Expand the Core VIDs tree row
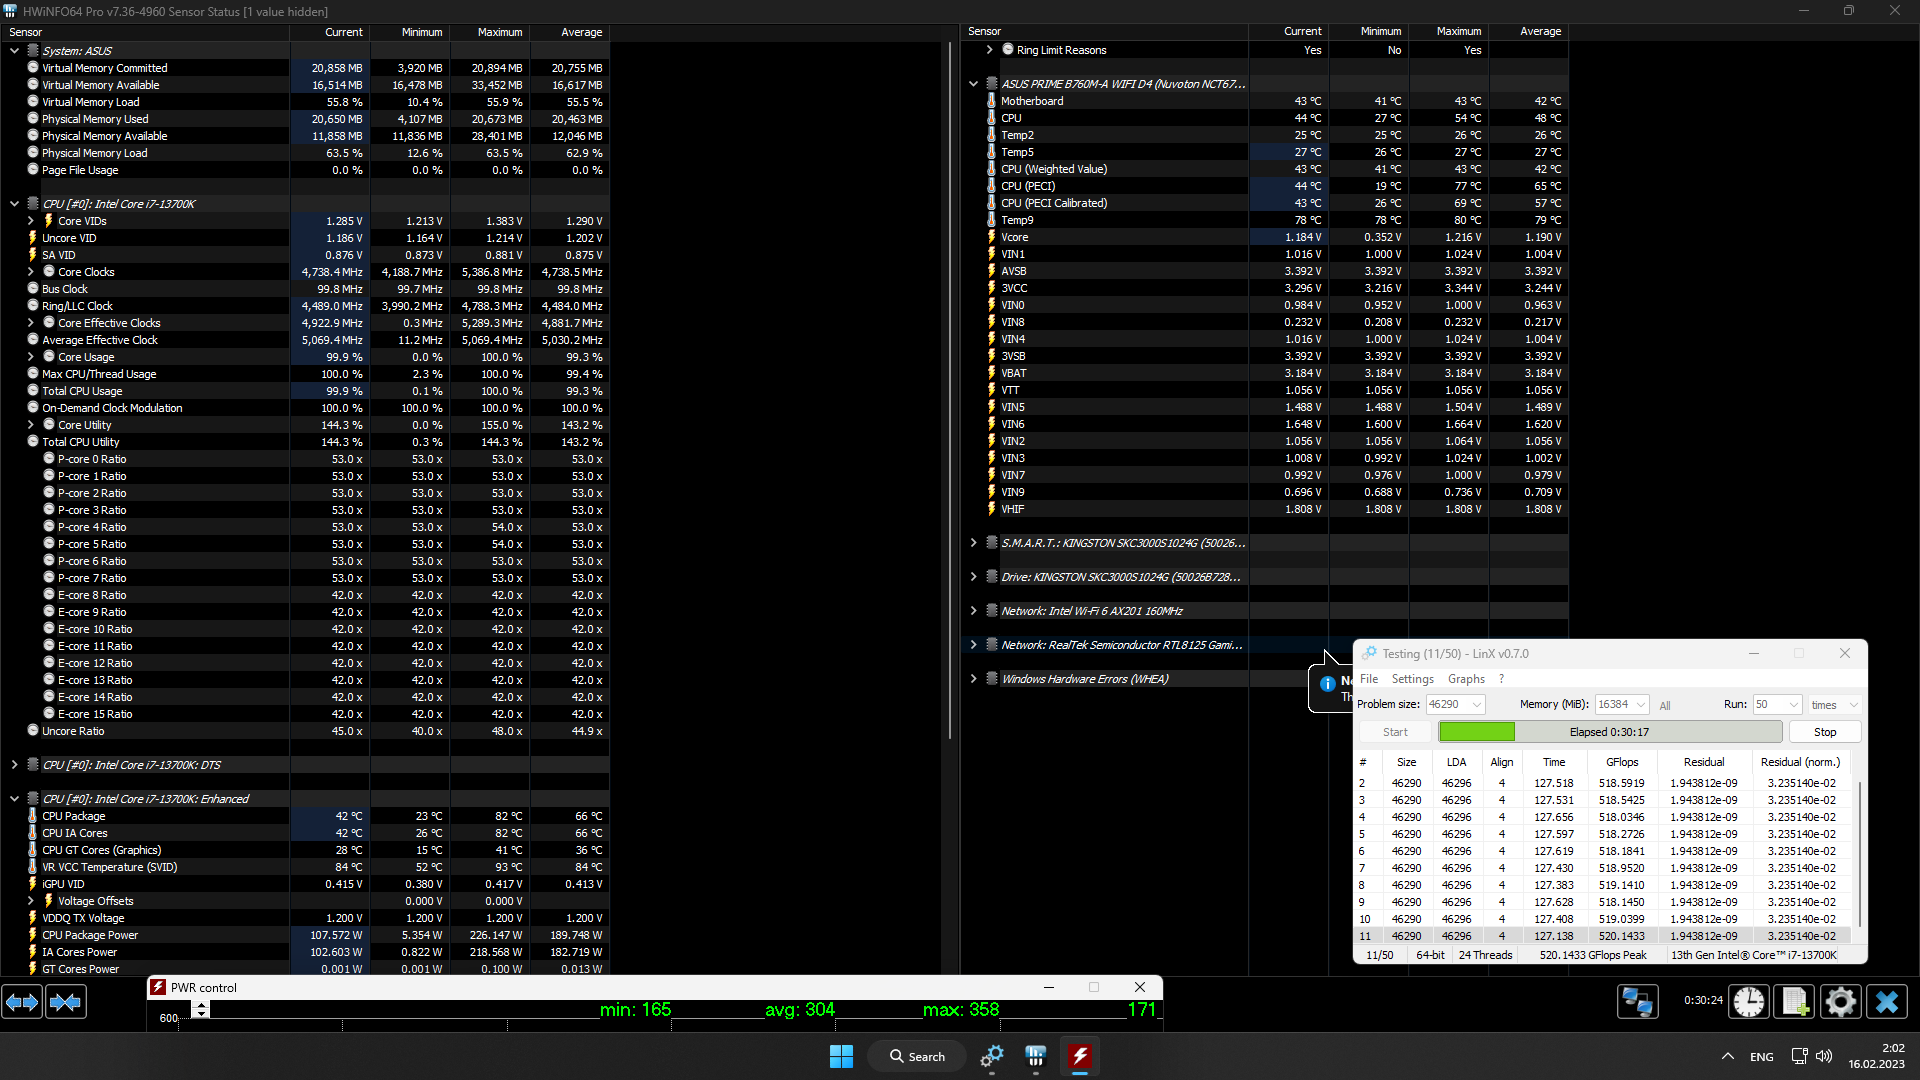 30,221
